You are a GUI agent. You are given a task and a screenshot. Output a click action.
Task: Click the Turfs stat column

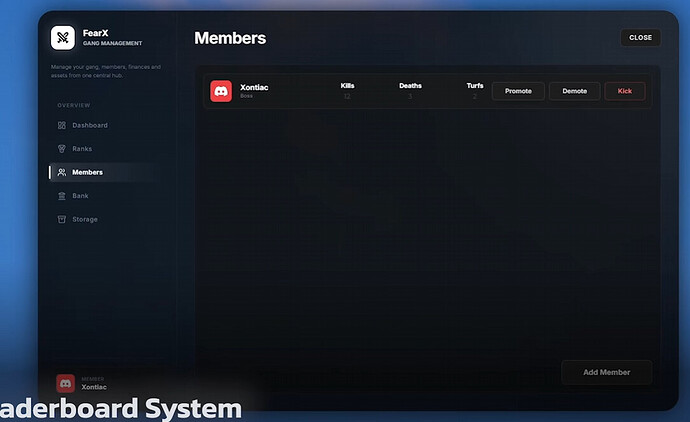pos(474,91)
